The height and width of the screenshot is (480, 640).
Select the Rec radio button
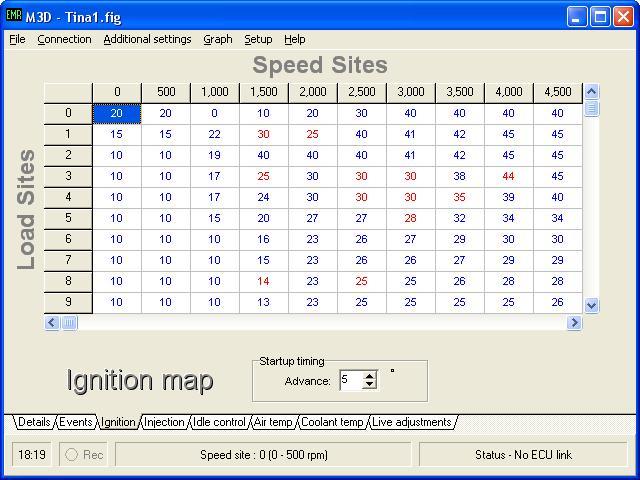point(72,455)
